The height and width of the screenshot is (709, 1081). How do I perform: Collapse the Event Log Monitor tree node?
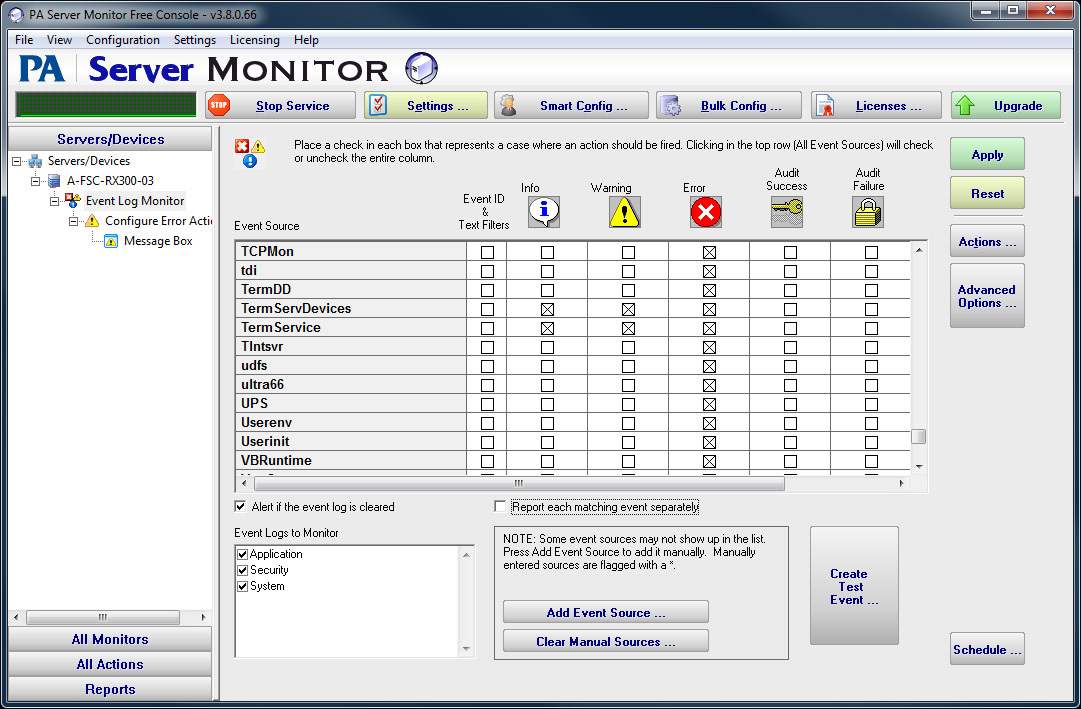pyautogui.click(x=55, y=201)
